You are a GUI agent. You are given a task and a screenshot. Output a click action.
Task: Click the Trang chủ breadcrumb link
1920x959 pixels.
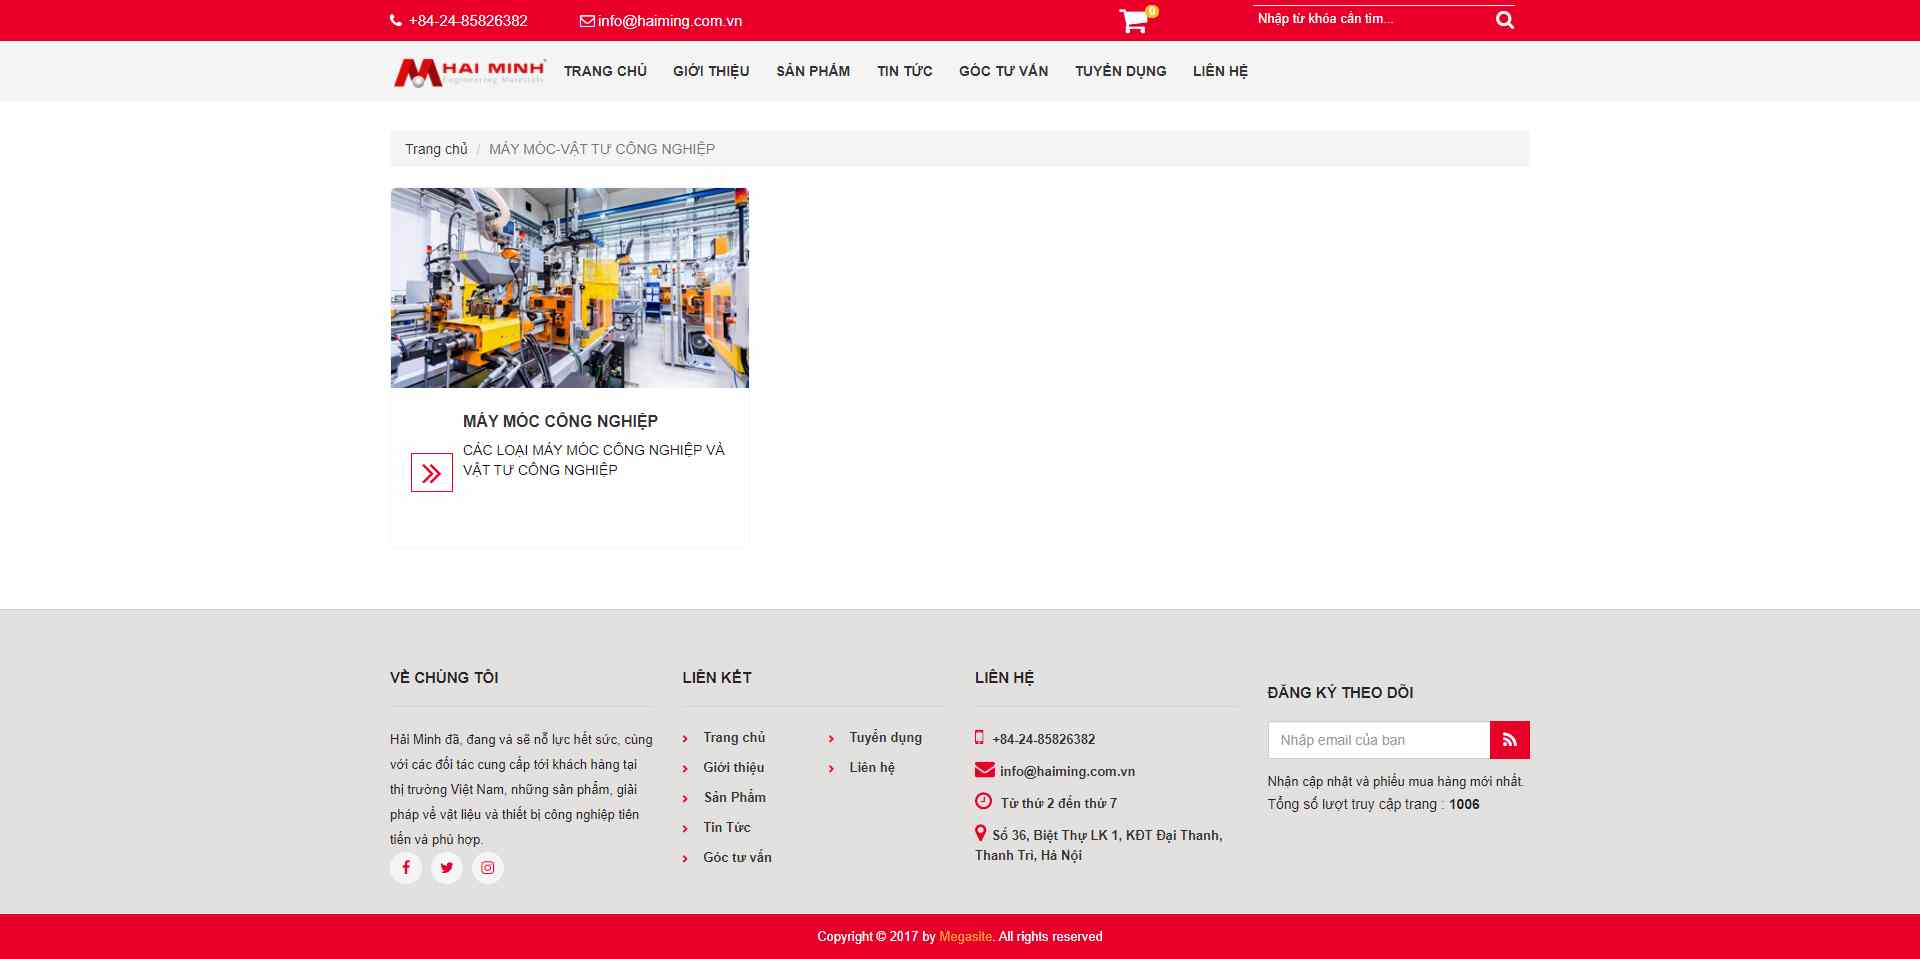[x=436, y=149]
